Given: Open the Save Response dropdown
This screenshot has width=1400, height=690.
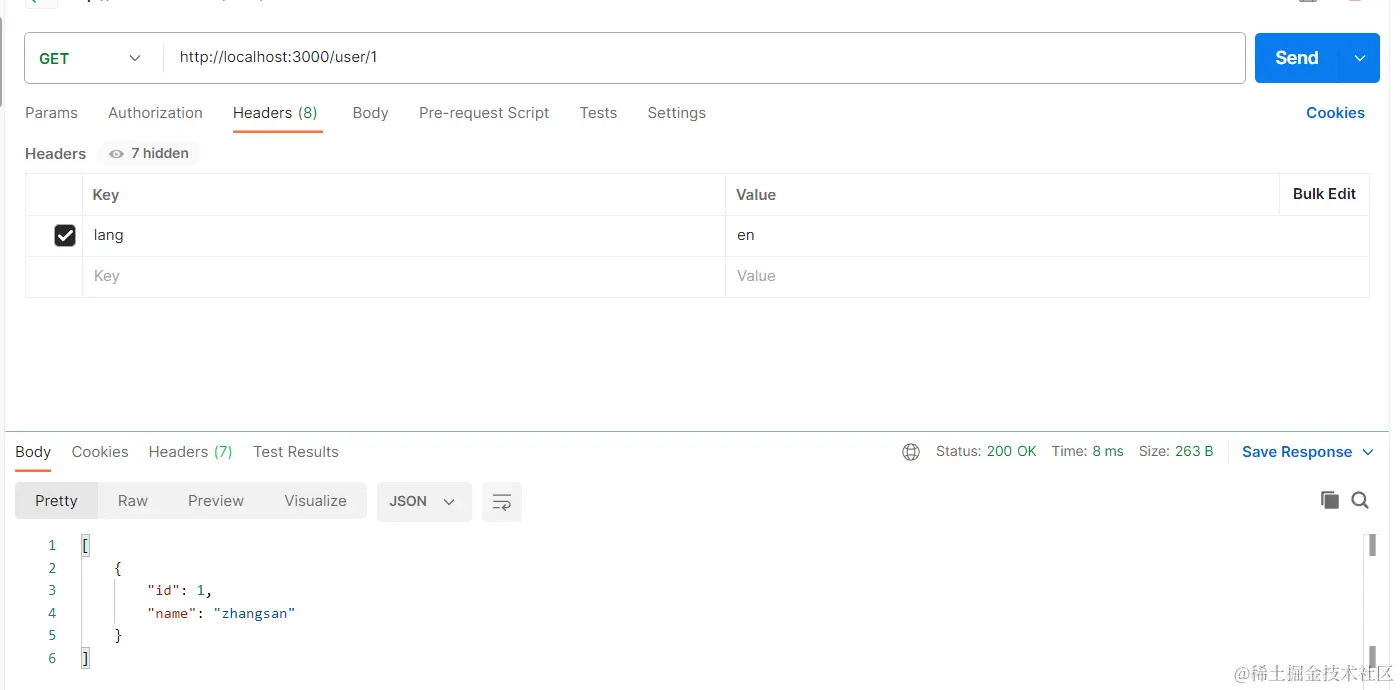Looking at the screenshot, I should click(x=1308, y=452).
